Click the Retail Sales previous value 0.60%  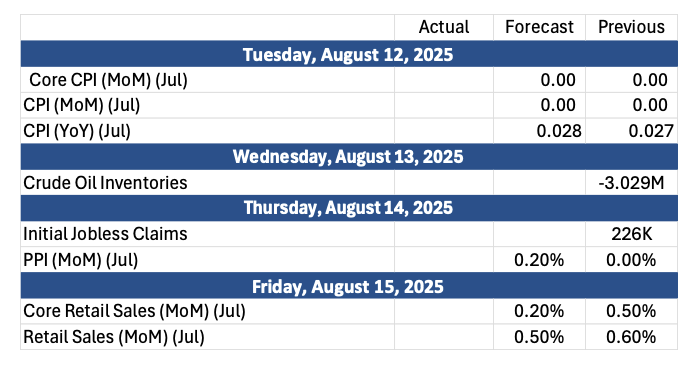631,337
